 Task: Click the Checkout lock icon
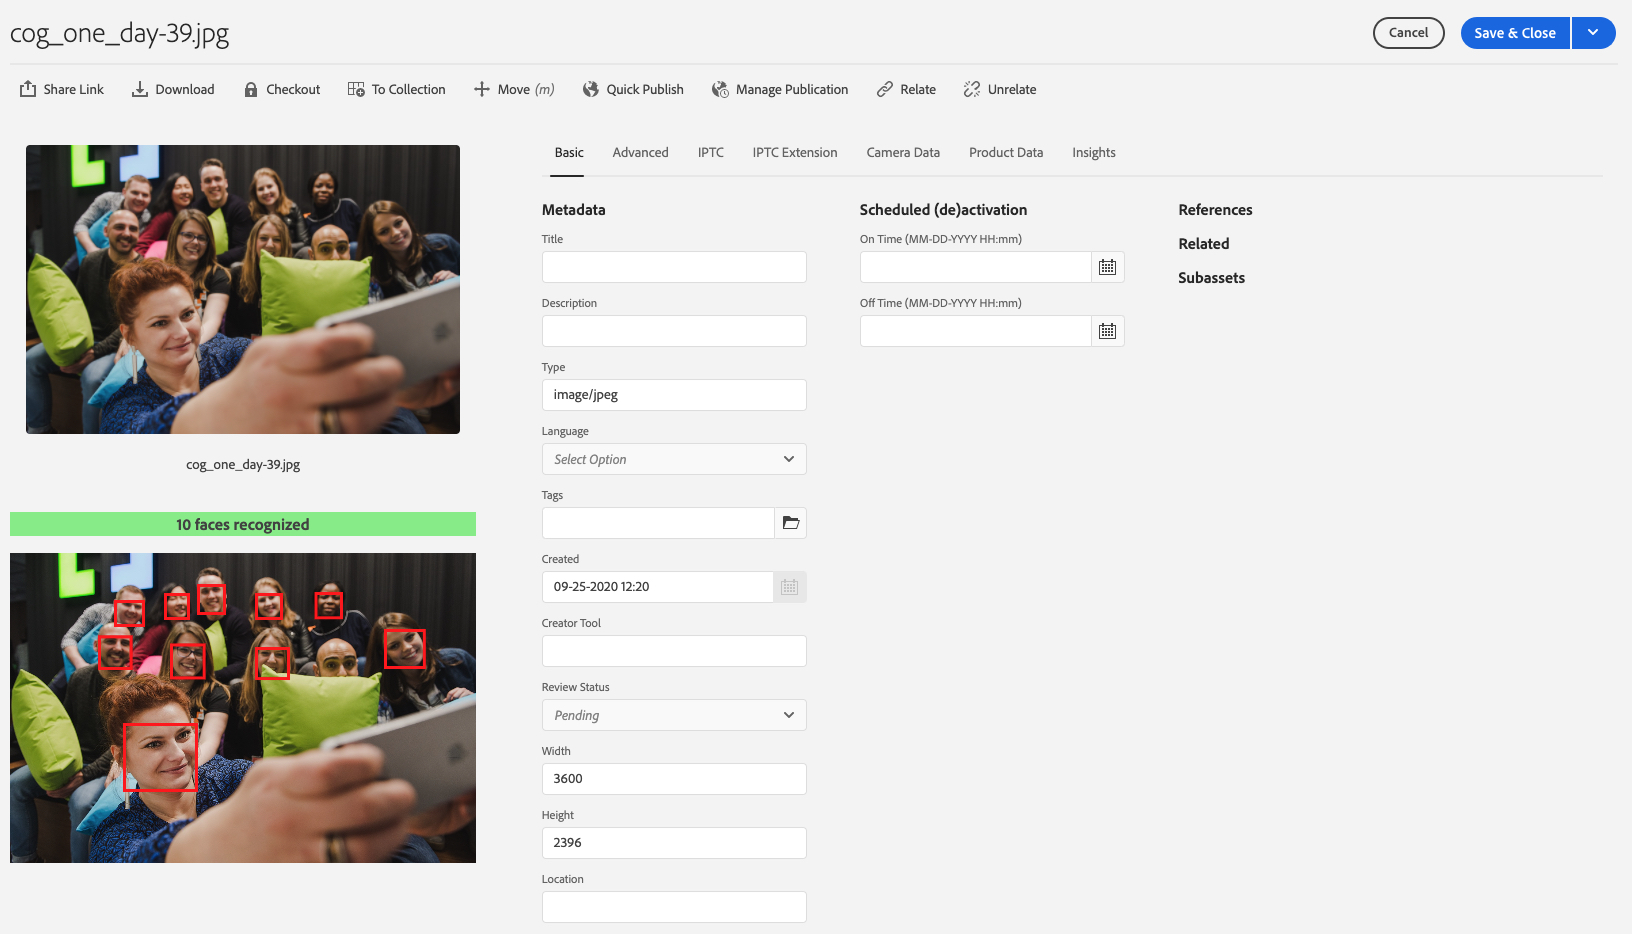pos(251,89)
